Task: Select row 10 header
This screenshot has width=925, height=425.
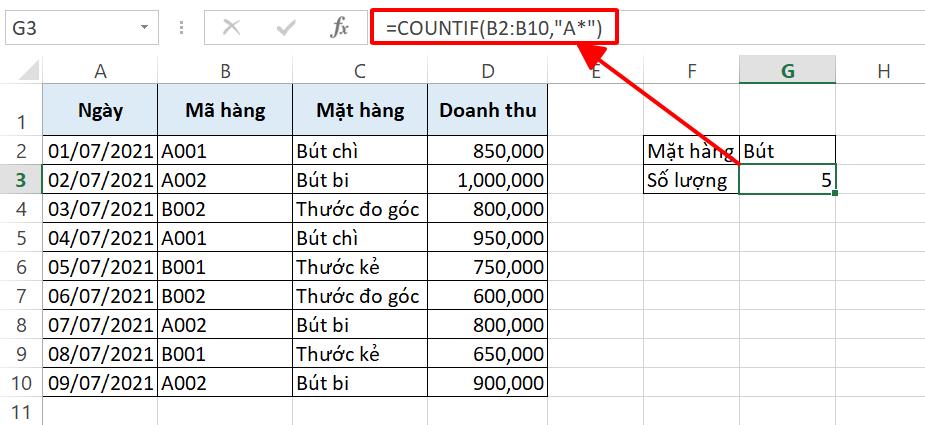Action: tap(21, 382)
